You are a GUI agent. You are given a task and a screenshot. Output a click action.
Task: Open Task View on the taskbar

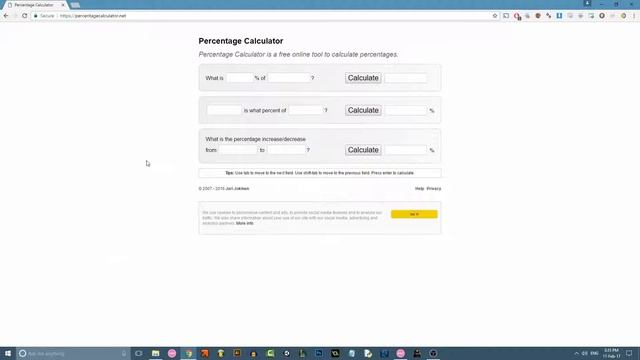pyautogui.click(x=139, y=353)
